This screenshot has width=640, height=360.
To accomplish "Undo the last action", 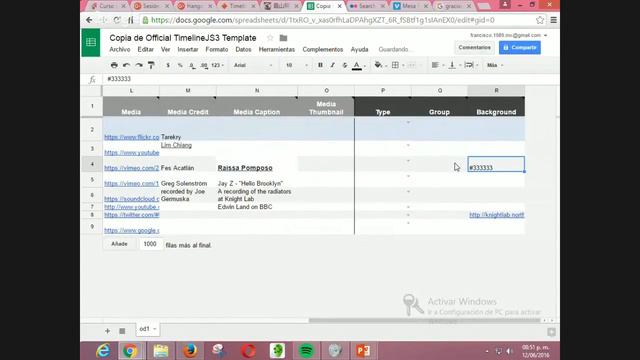I will tap(127, 65).
